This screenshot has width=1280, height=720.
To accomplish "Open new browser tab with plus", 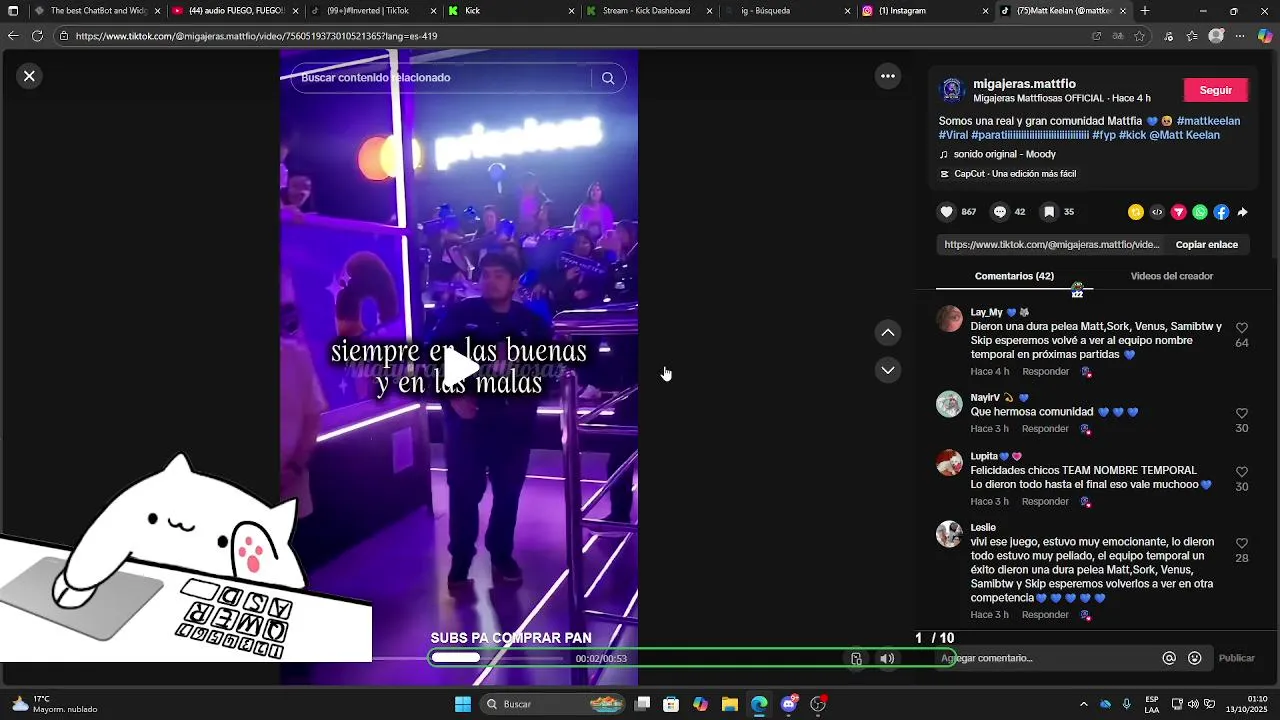I will [x=1145, y=11].
